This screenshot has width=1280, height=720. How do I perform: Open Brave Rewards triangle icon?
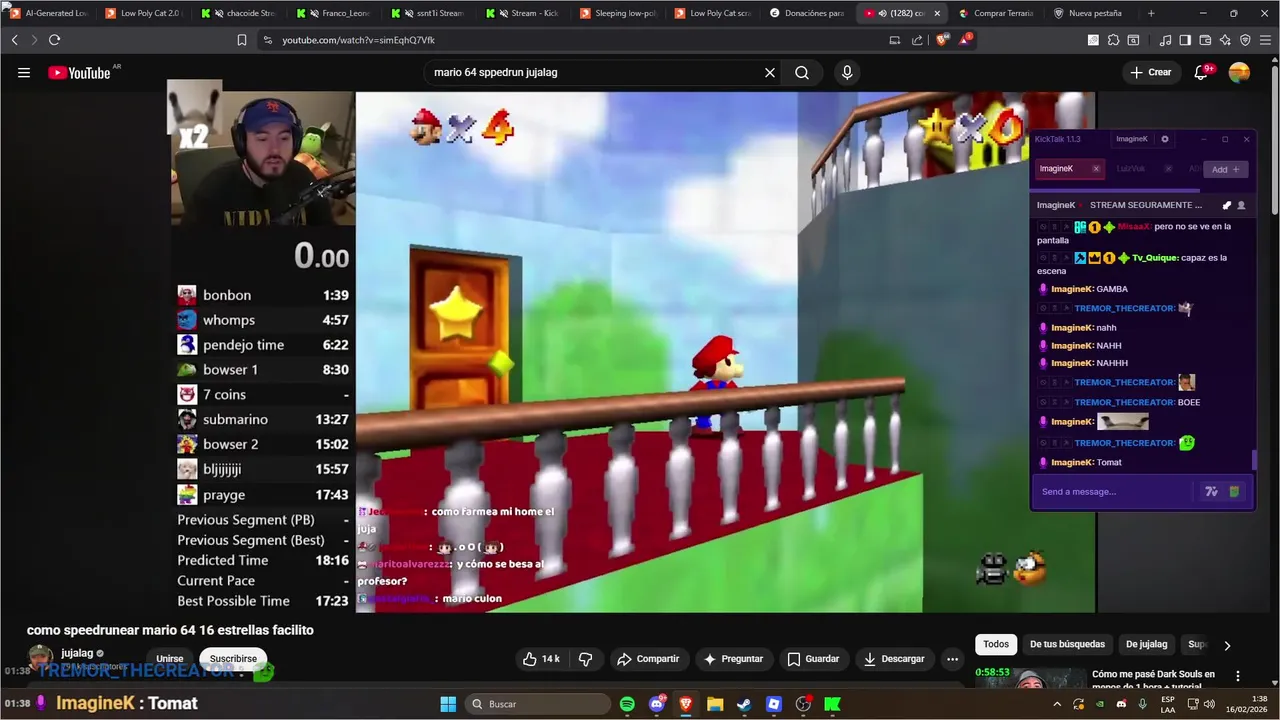coord(965,40)
